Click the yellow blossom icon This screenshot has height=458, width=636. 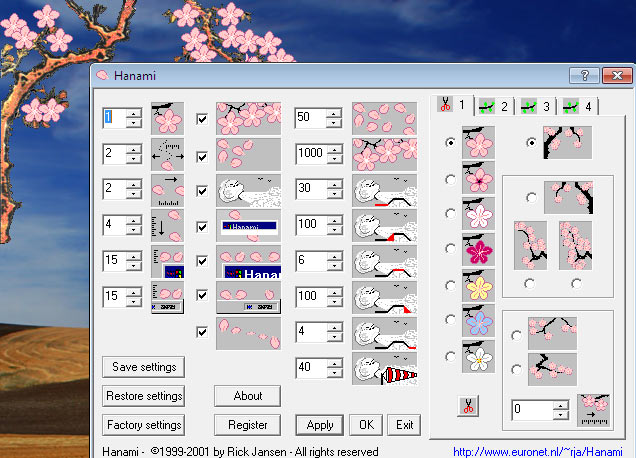[479, 285]
